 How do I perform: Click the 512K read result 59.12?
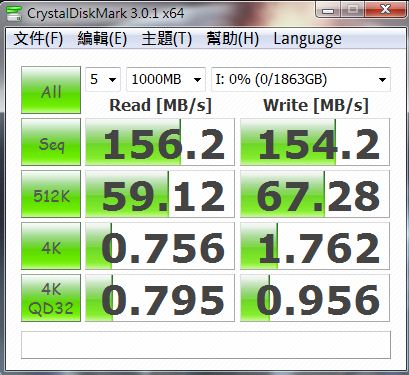(x=160, y=194)
